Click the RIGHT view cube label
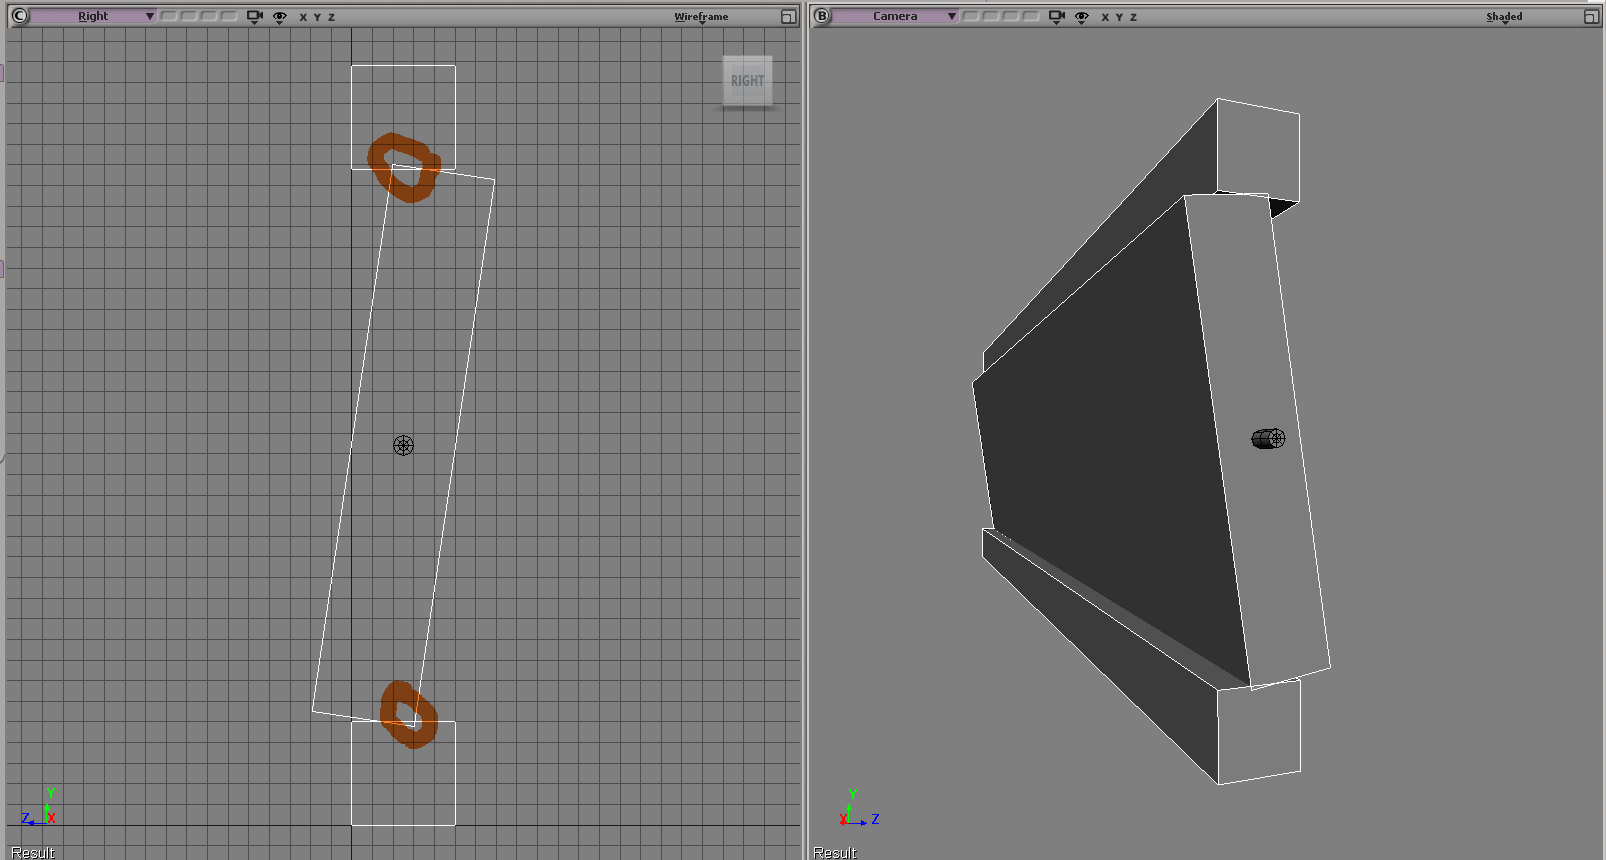1606x860 pixels. click(x=747, y=81)
